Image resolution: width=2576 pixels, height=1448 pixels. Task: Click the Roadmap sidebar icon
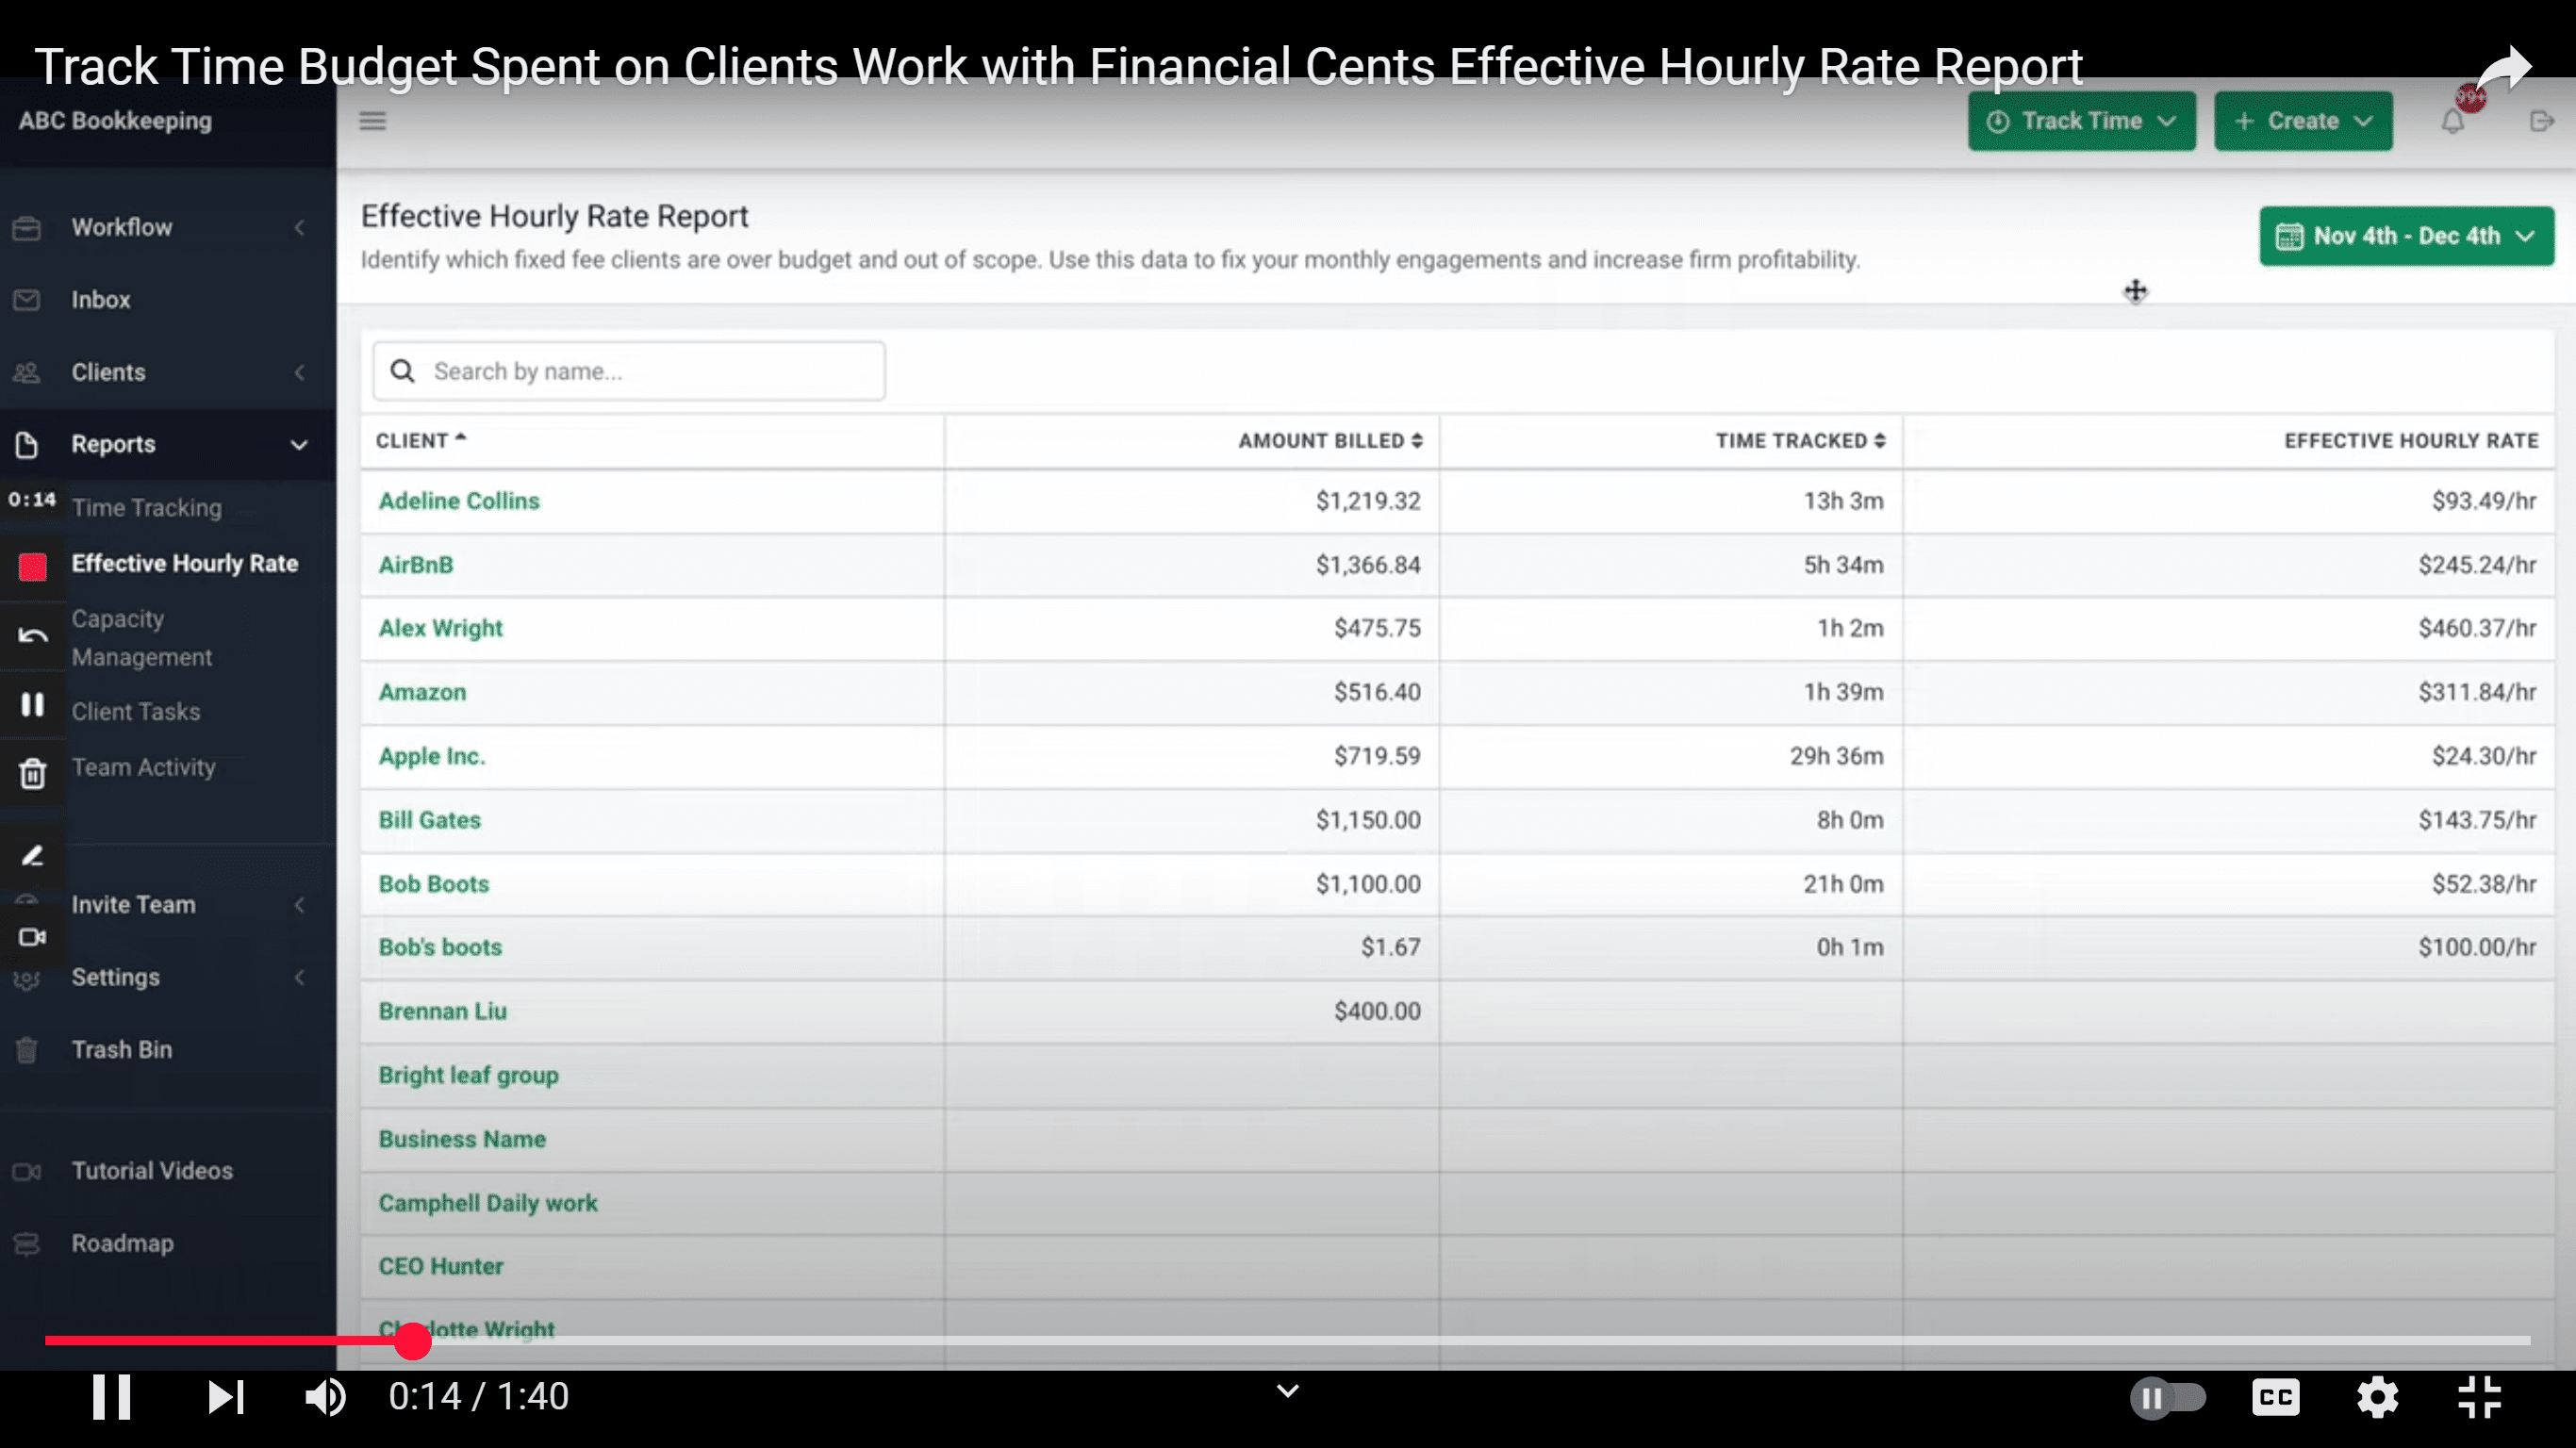(x=27, y=1243)
